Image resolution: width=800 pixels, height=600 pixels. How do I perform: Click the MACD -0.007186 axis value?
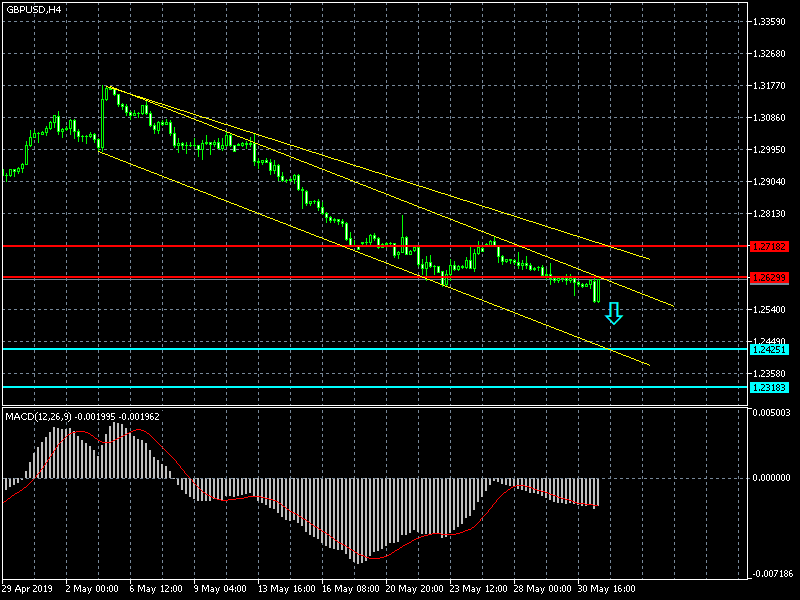771,574
